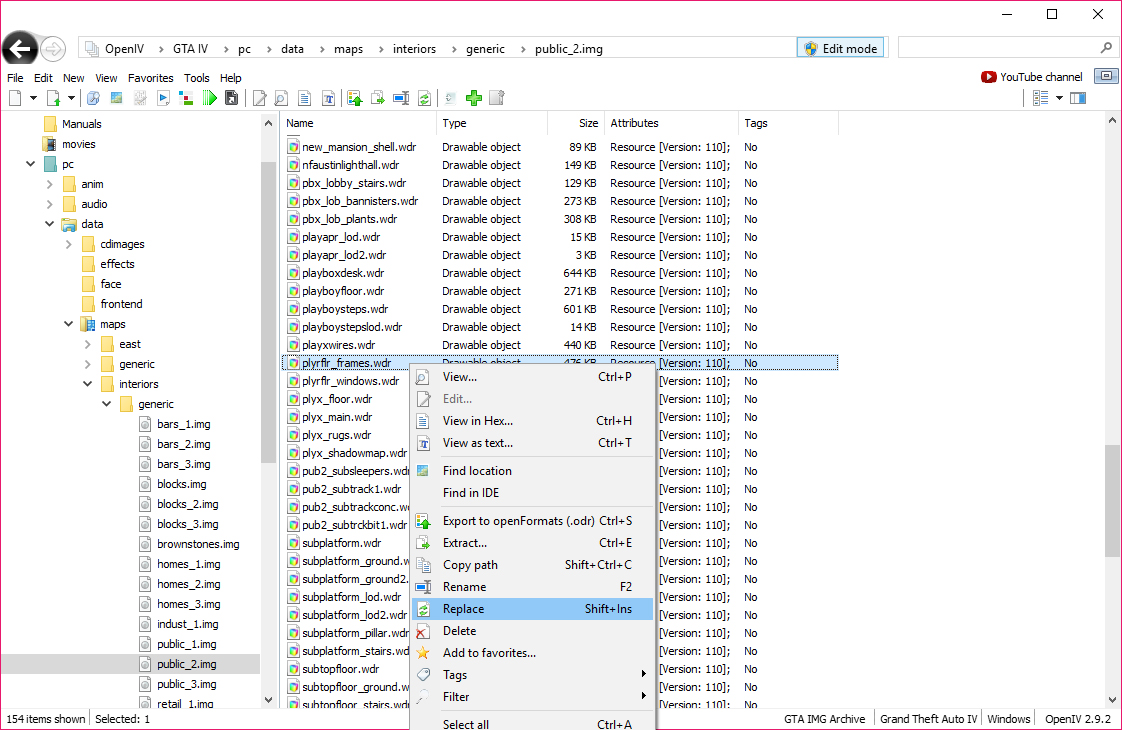Click the magnifier View toolbar icon
The height and width of the screenshot is (730, 1122).
pyautogui.click(x=281, y=98)
